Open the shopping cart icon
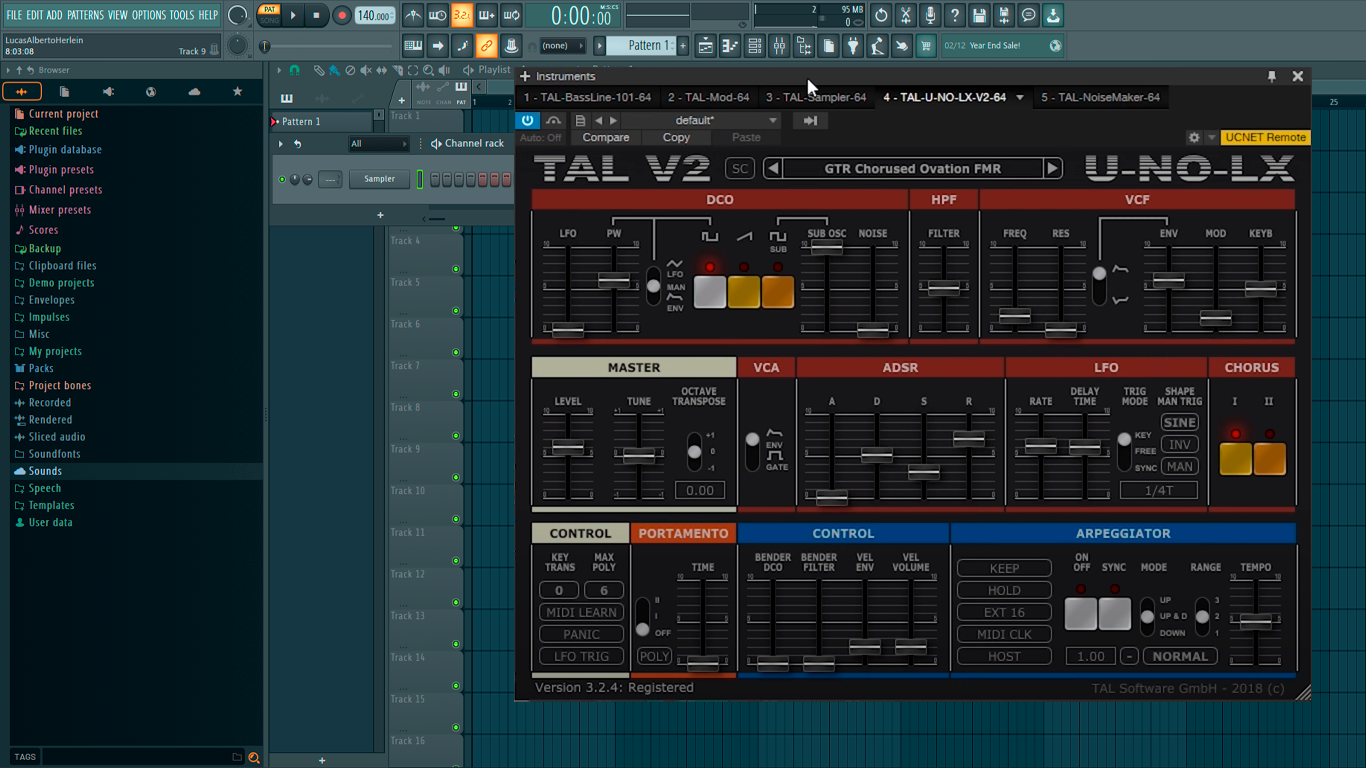The image size is (1366, 768). [x=926, y=45]
